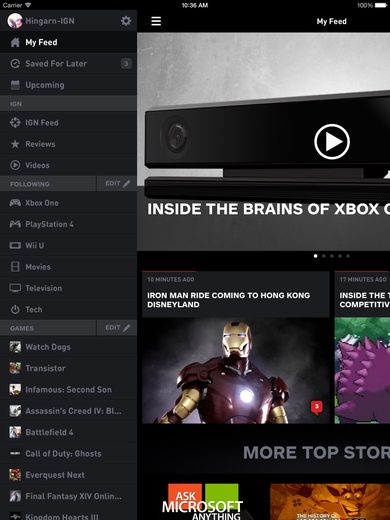The image size is (390, 520).
Task: Open Final Fantasy XIV Online feed
Action: pos(68,496)
